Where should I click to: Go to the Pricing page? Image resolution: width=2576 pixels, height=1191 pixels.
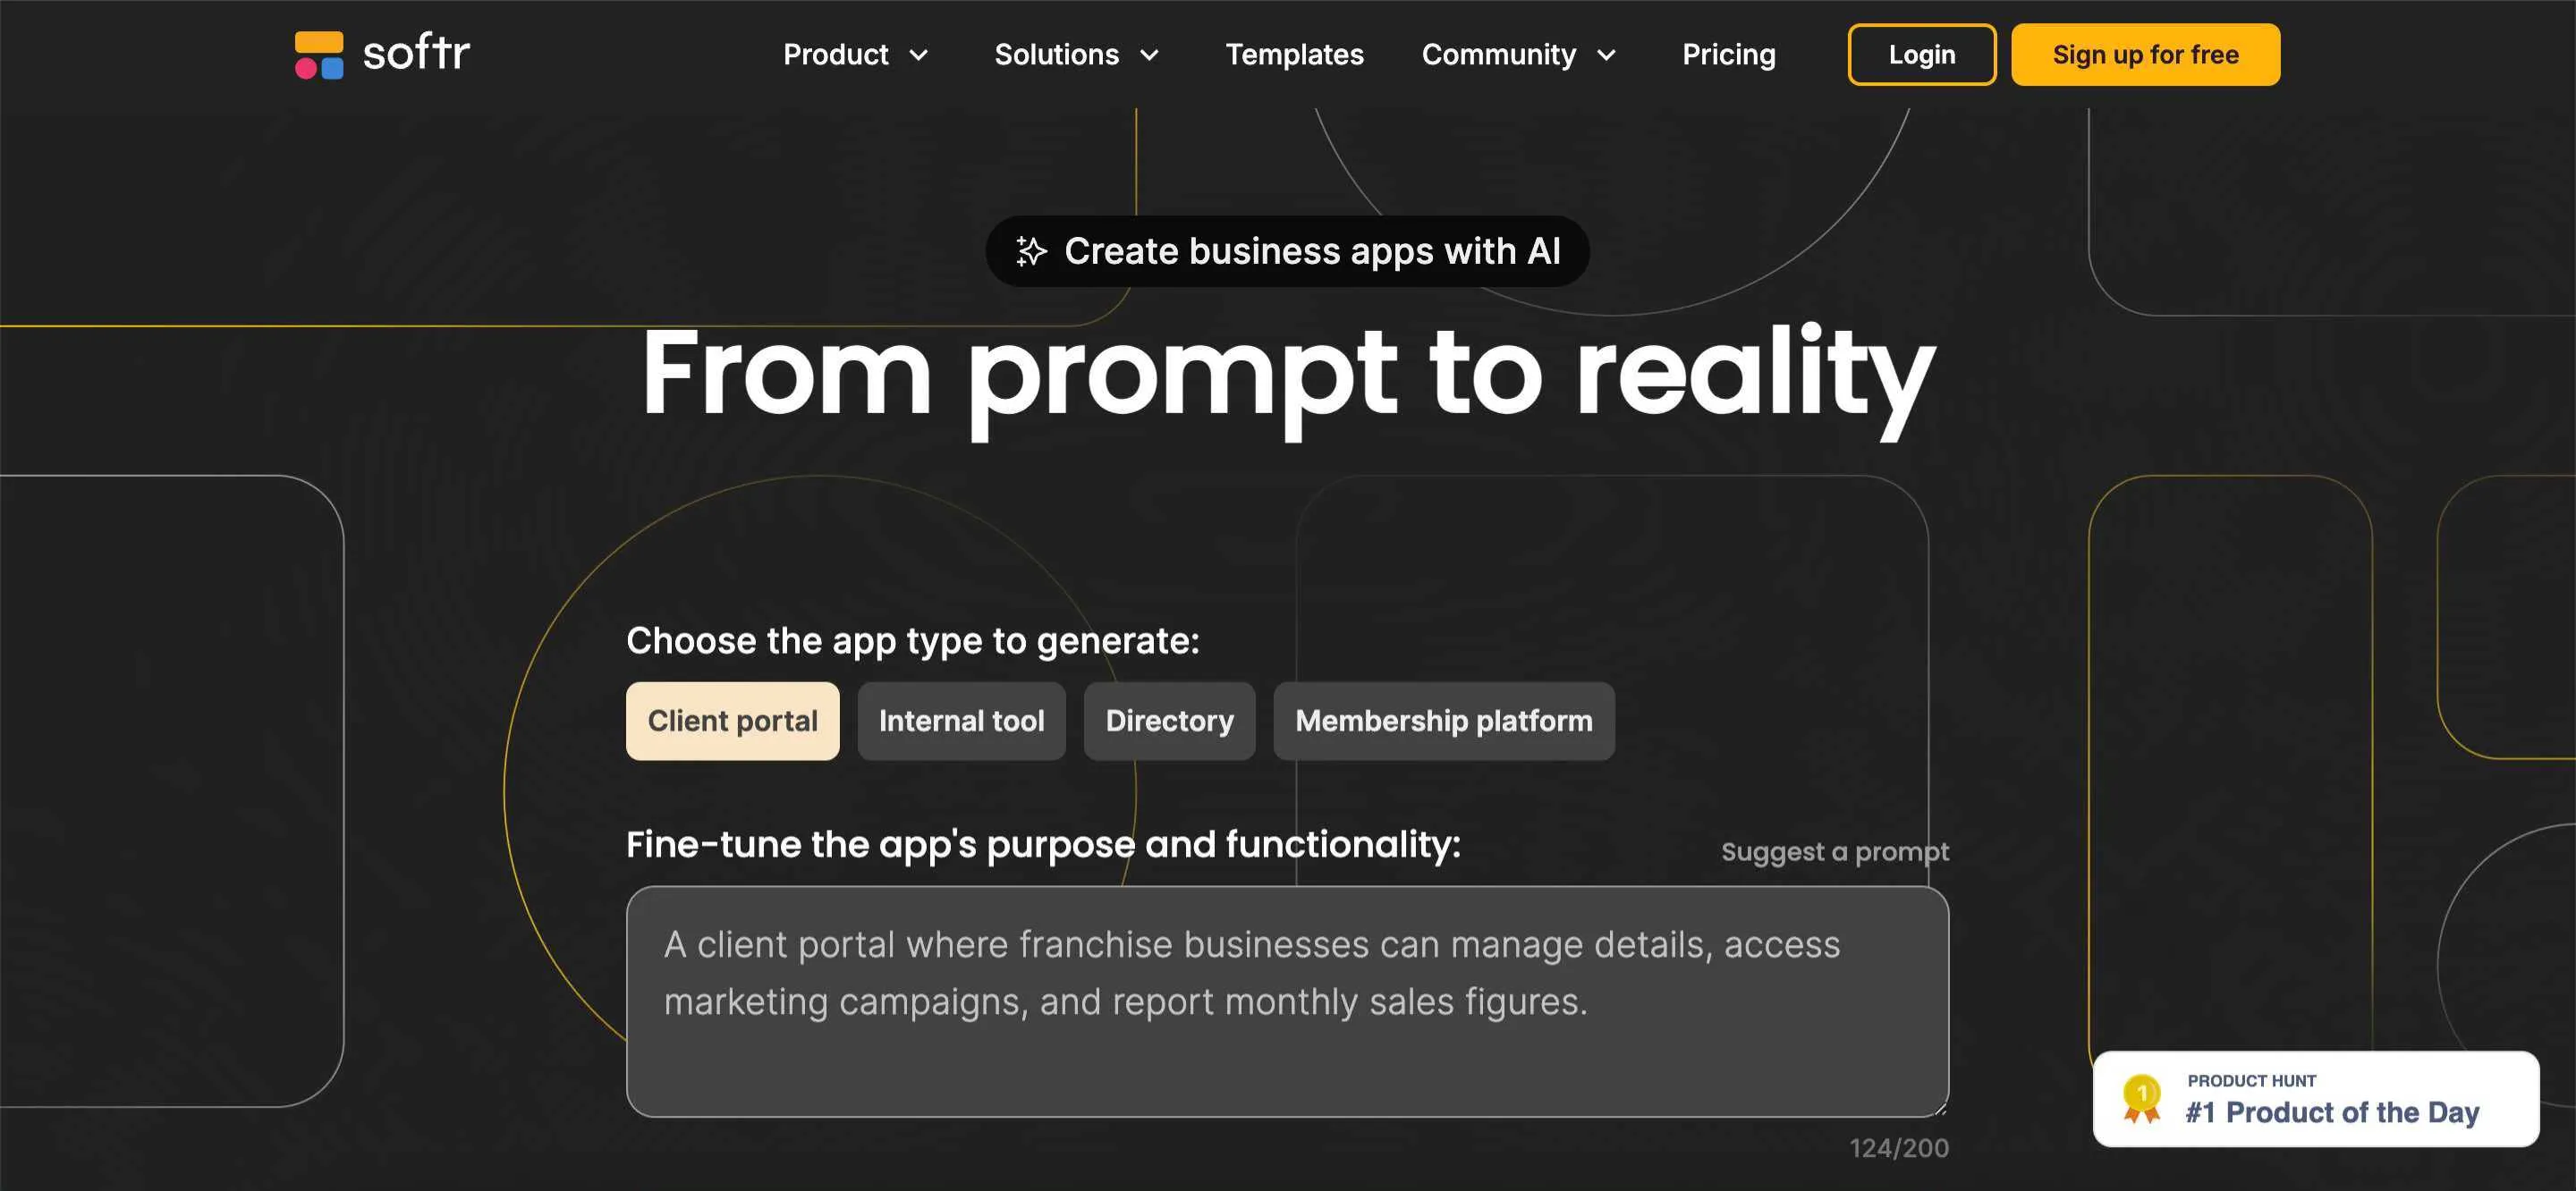click(1728, 54)
